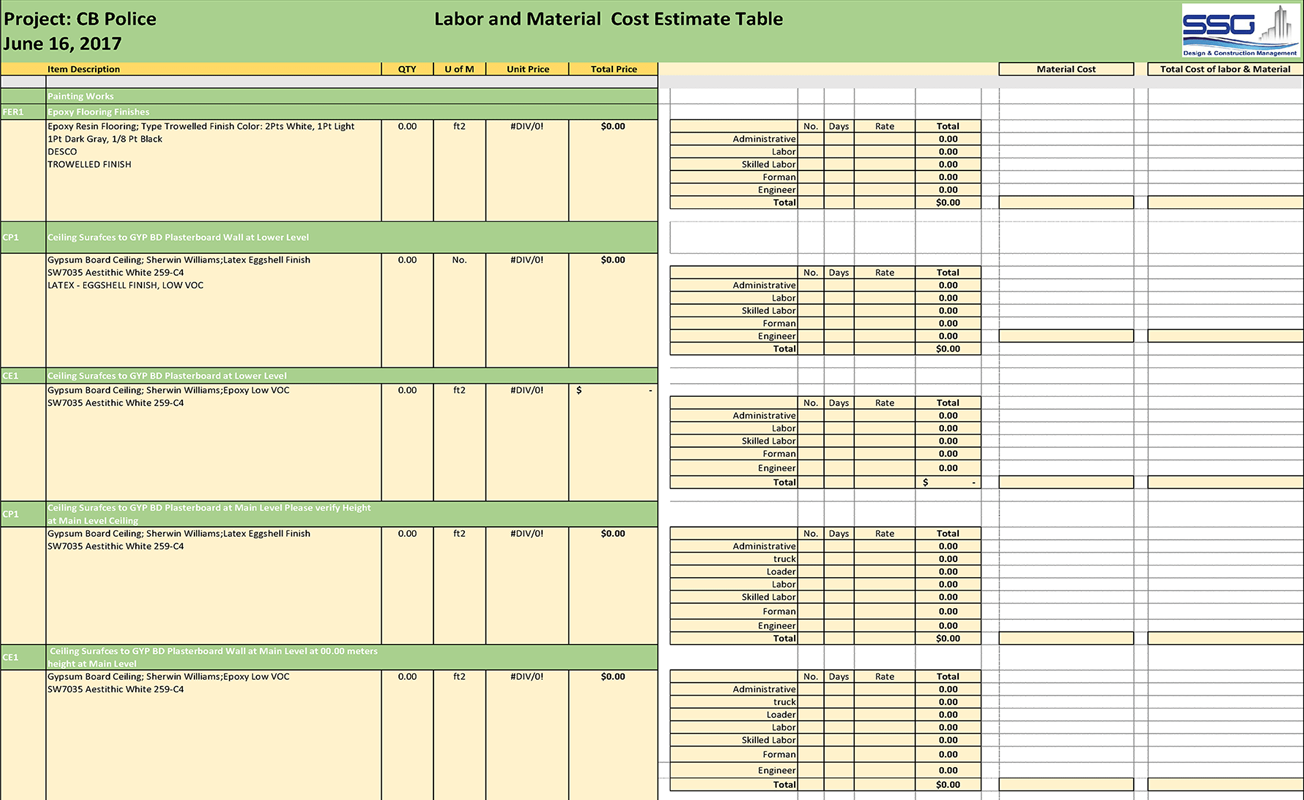Select 'truck' in the Main Level Latex Eggshell labor table
Screen dimensions: 1304x800
pyautogui.click(x=734, y=559)
